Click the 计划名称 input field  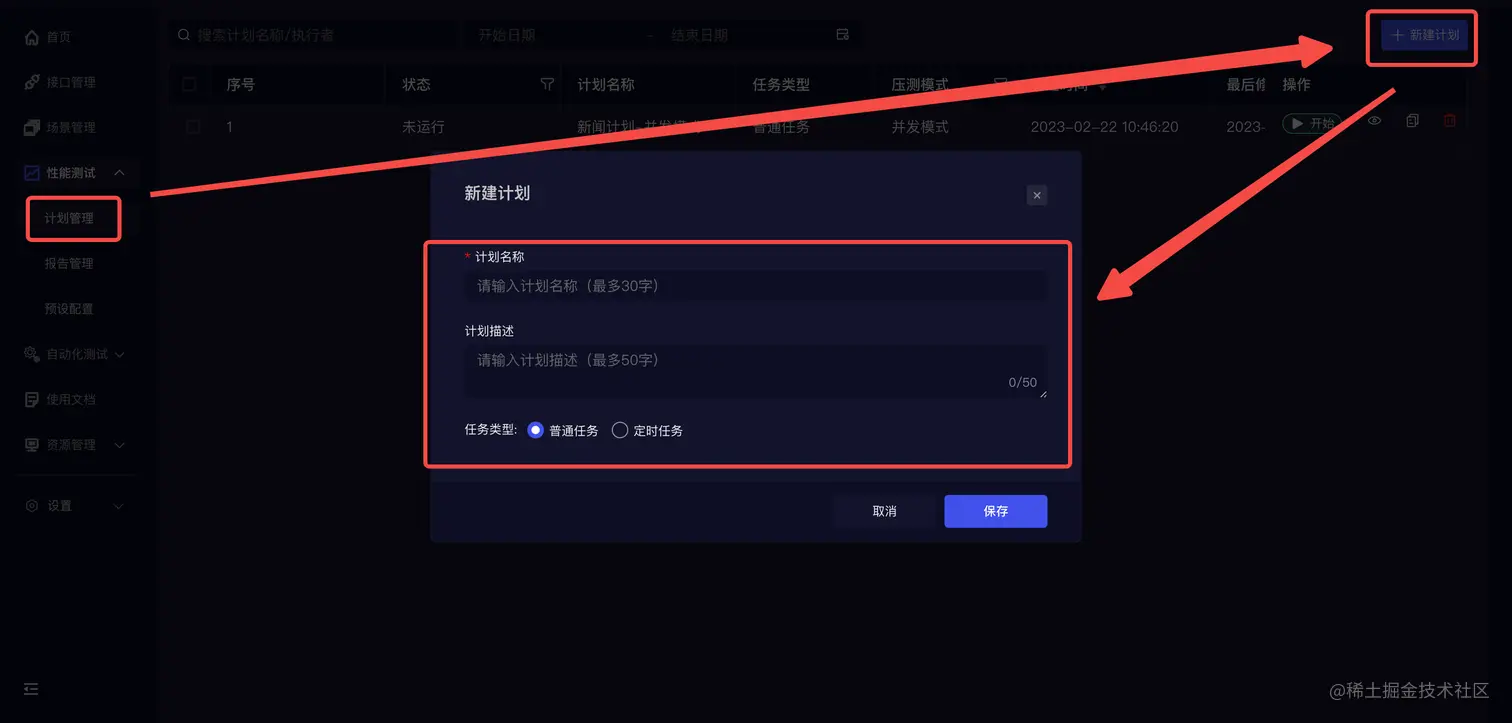pos(756,286)
